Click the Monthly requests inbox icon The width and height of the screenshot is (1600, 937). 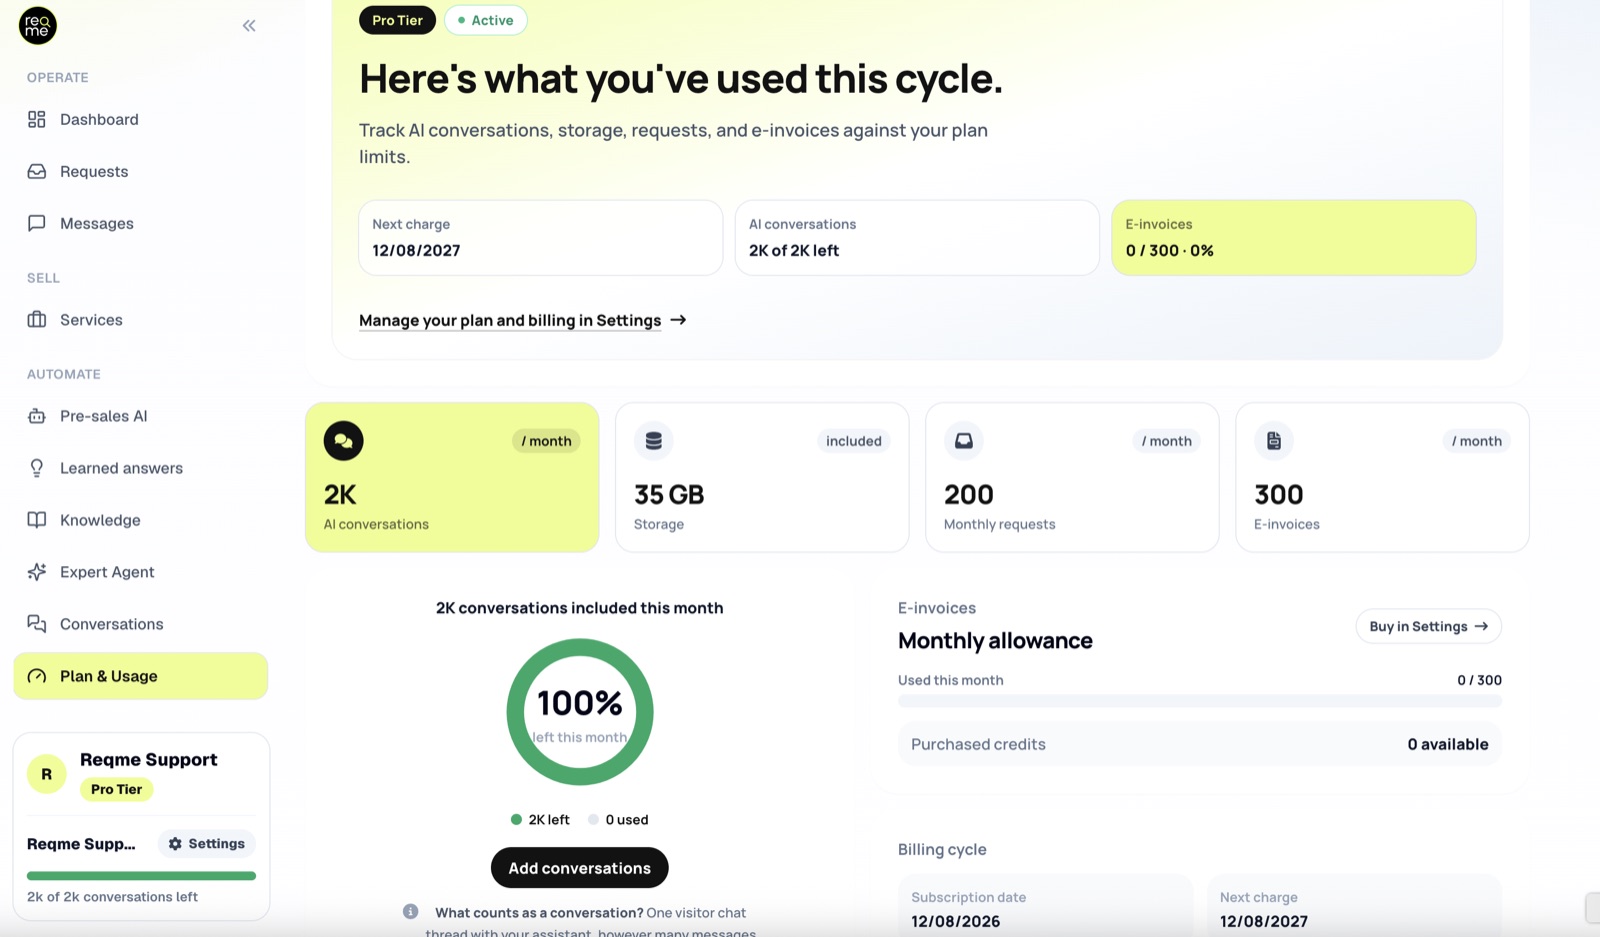[x=963, y=441]
